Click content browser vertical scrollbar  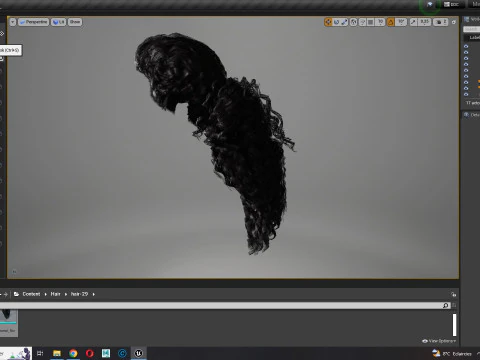454,325
